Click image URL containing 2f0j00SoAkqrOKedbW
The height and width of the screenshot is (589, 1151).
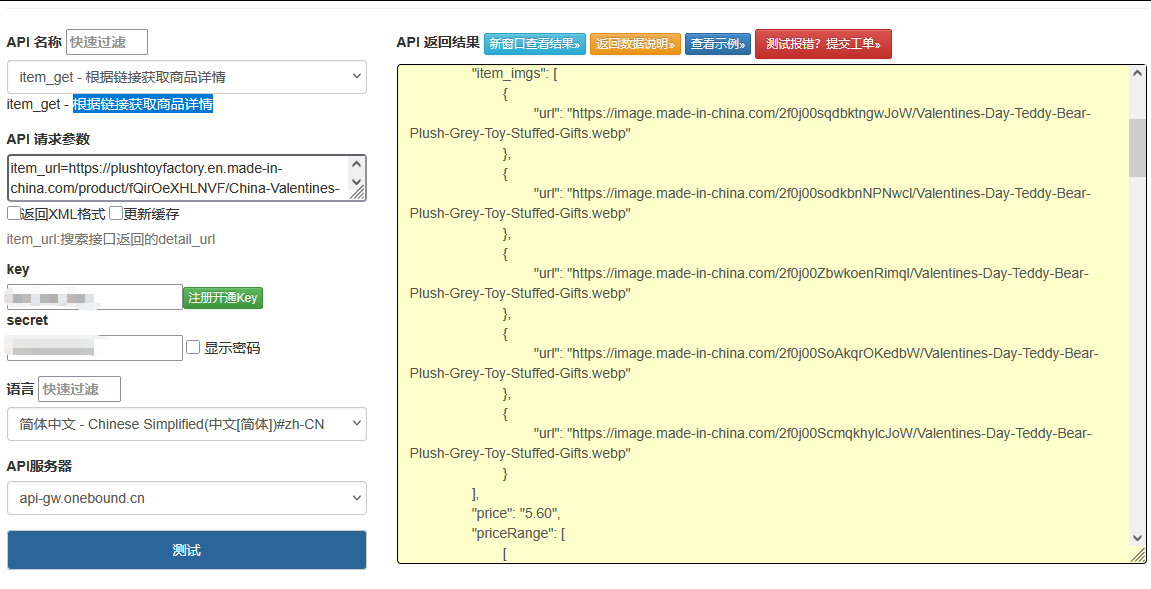(754, 364)
